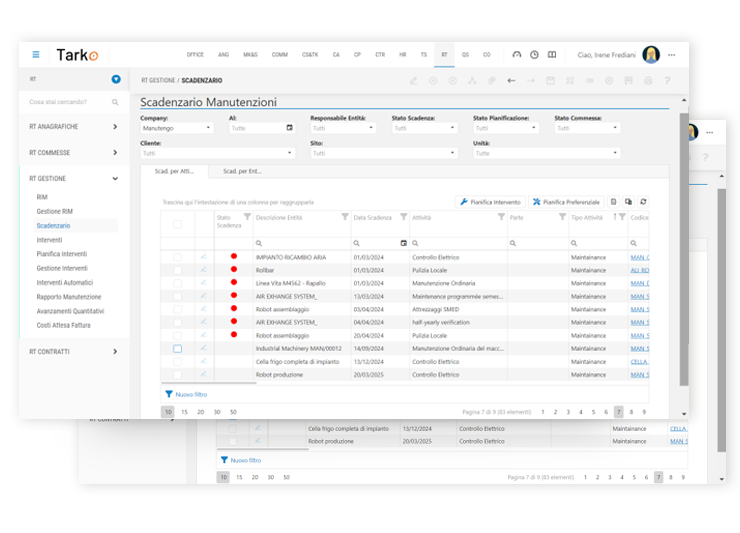Screen dimensions: 740x533
Task: Click the edit pencil for IMPIANTO RICAMBIO ARIA
Action: [x=204, y=257]
